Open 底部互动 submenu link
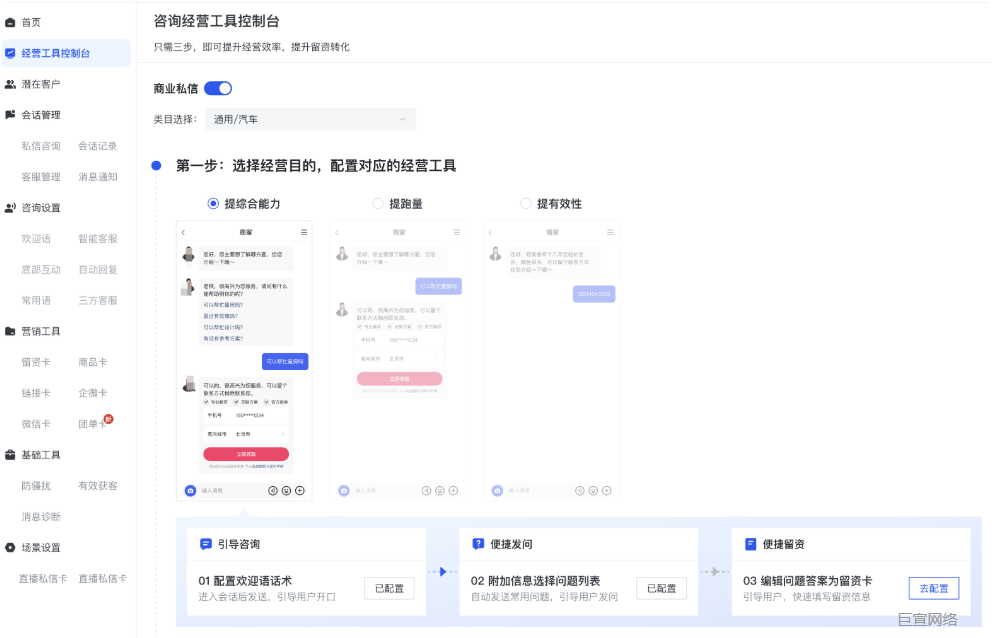The height and width of the screenshot is (638, 992). click(x=41, y=270)
